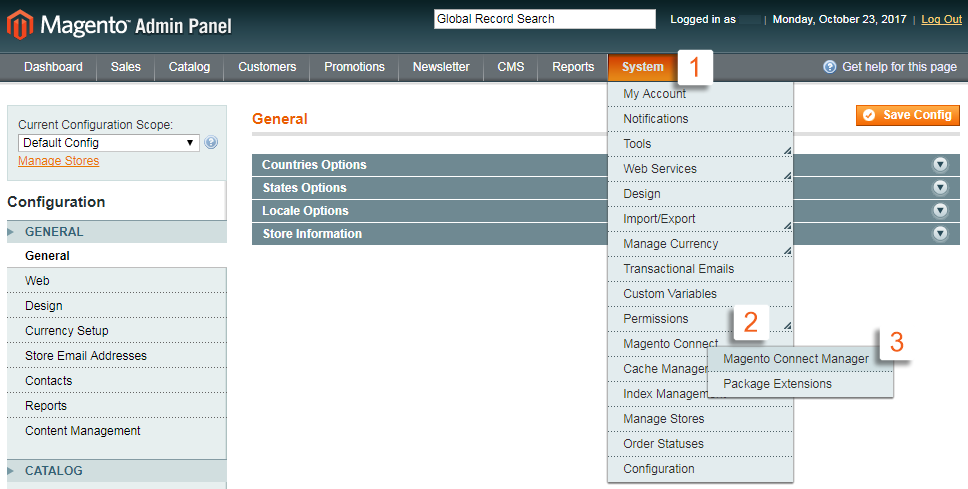Open the Newsletter menu
The image size is (968, 489).
click(441, 67)
